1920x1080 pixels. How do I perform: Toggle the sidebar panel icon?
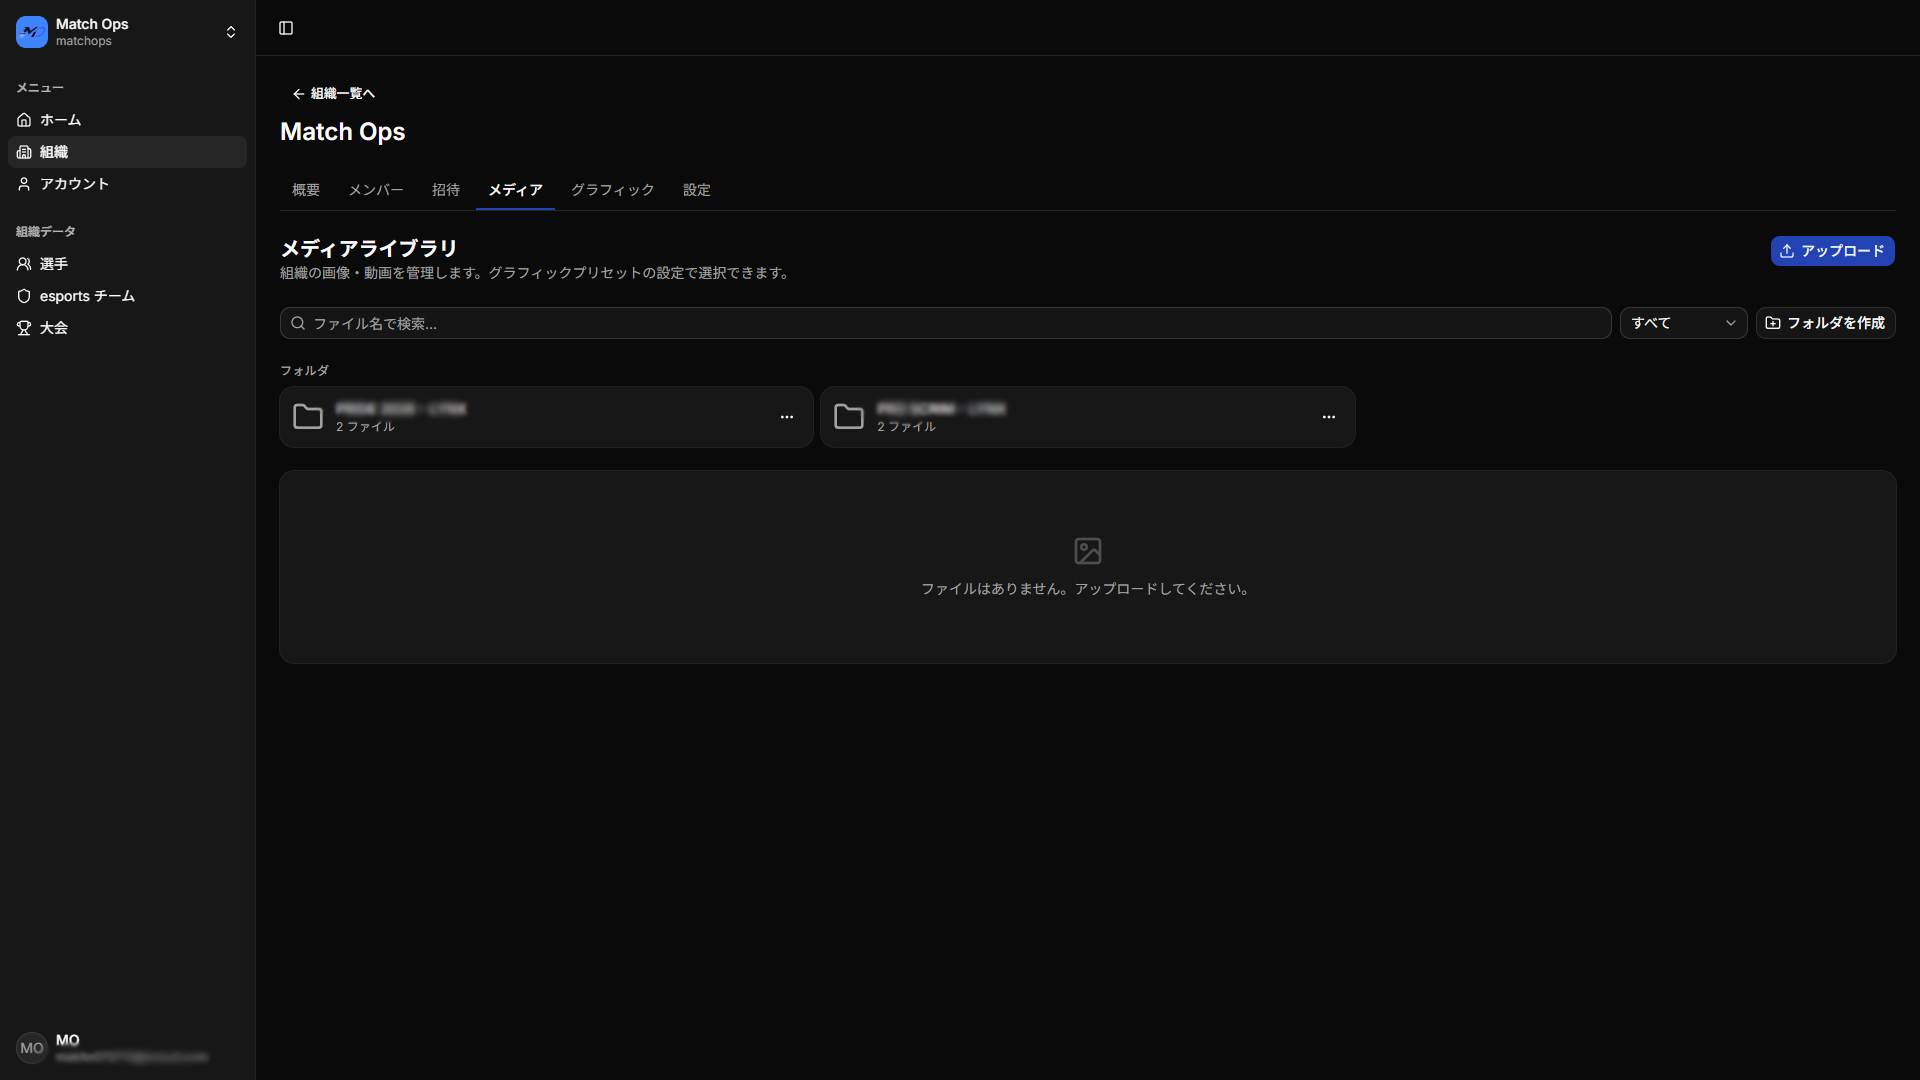[x=286, y=28]
